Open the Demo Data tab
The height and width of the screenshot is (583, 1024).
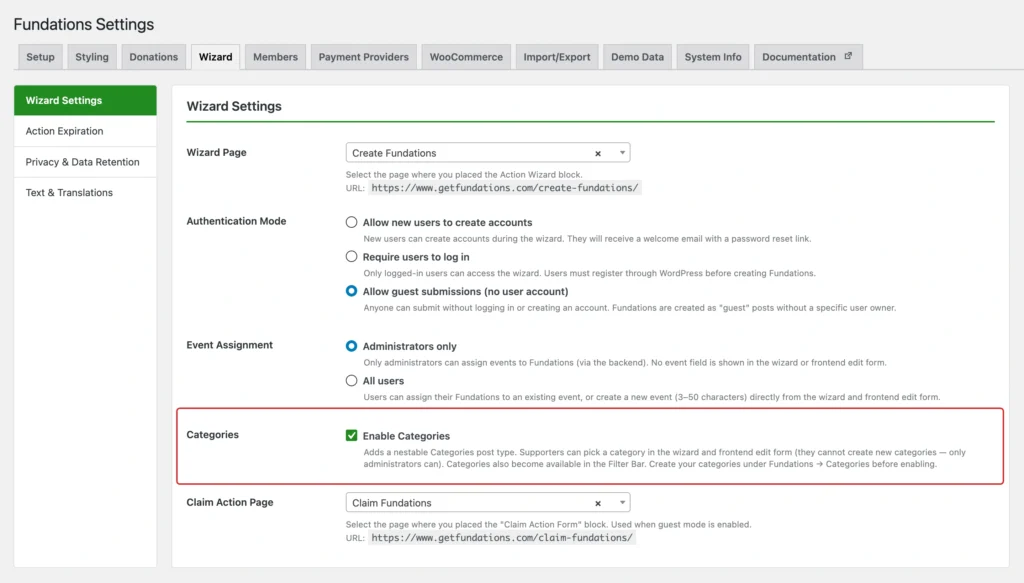[637, 57]
